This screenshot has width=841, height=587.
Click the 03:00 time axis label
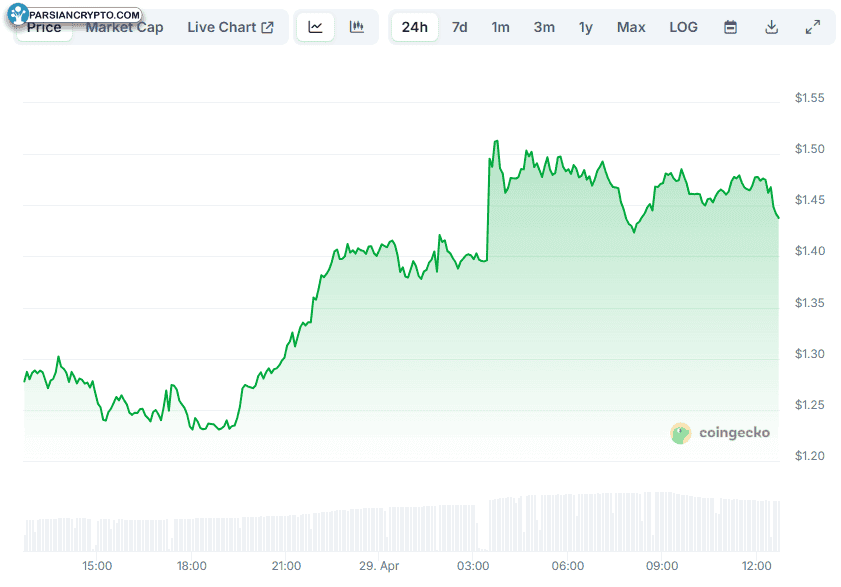click(x=473, y=566)
